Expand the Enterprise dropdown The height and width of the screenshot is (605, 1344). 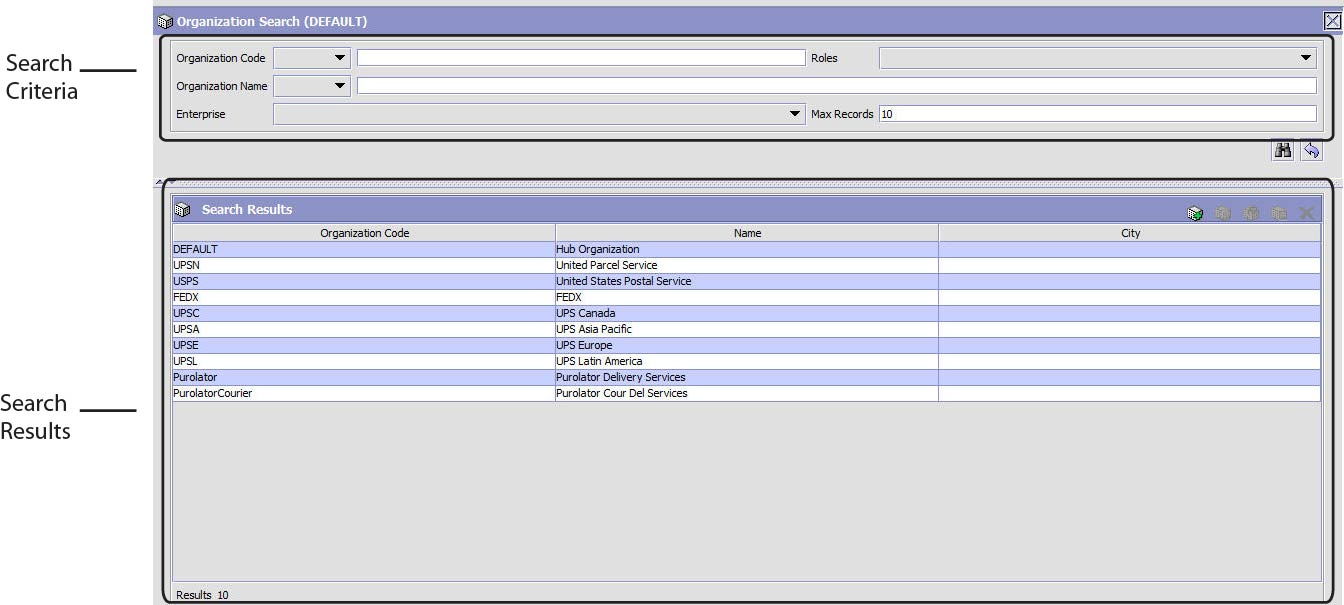[x=539, y=114]
